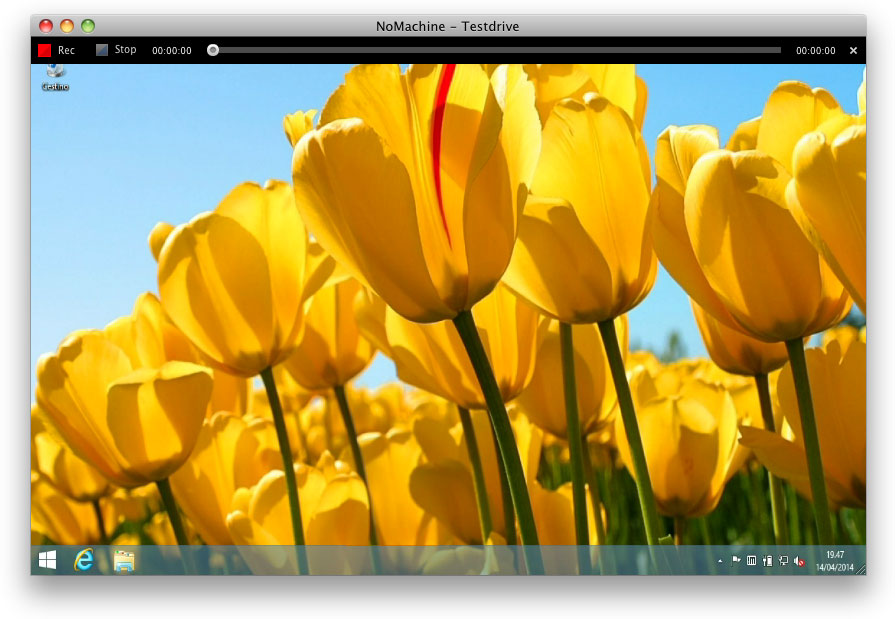Click the window resize grip corner

pyautogui.click(x=860, y=569)
